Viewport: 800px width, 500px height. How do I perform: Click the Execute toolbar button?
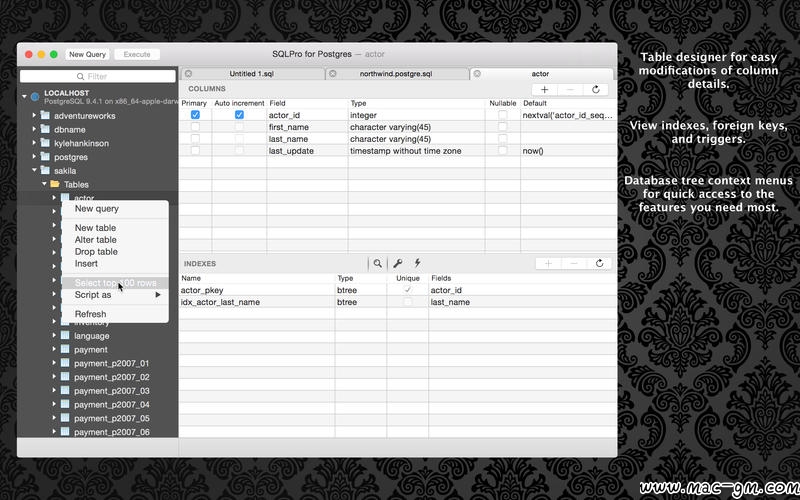pyautogui.click(x=137, y=54)
